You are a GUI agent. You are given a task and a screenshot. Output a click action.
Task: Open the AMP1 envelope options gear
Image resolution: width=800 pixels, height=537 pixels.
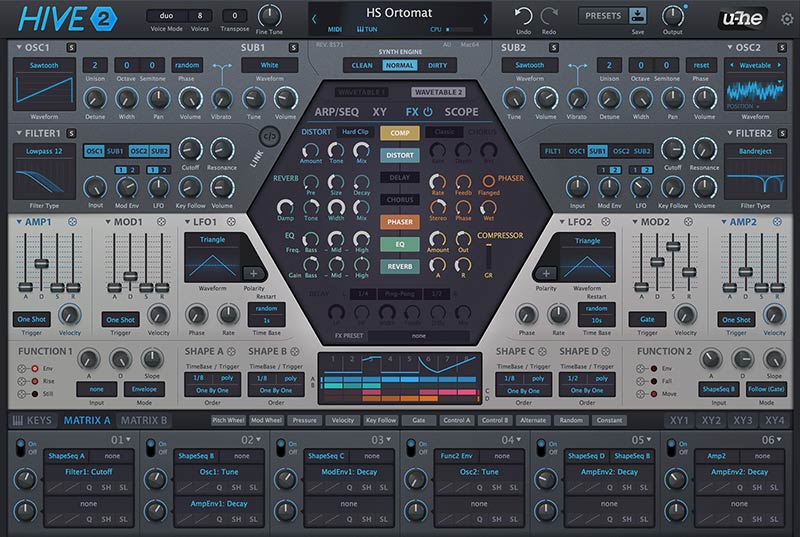coord(72,222)
